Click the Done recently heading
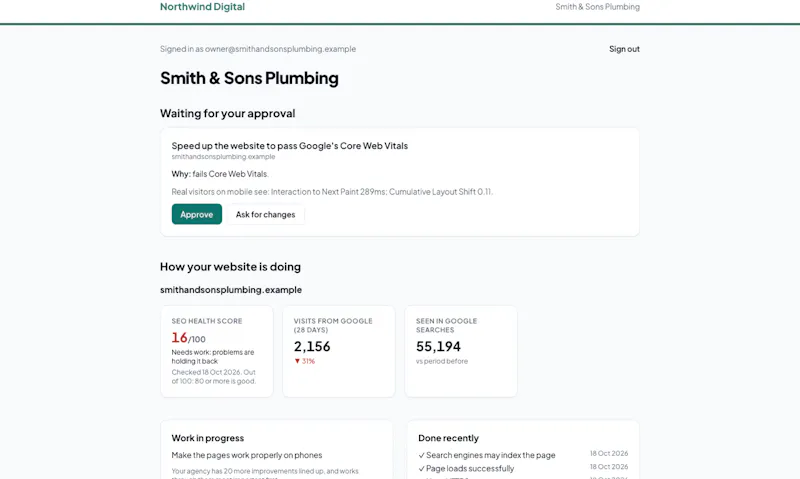The image size is (800, 479). [448, 438]
